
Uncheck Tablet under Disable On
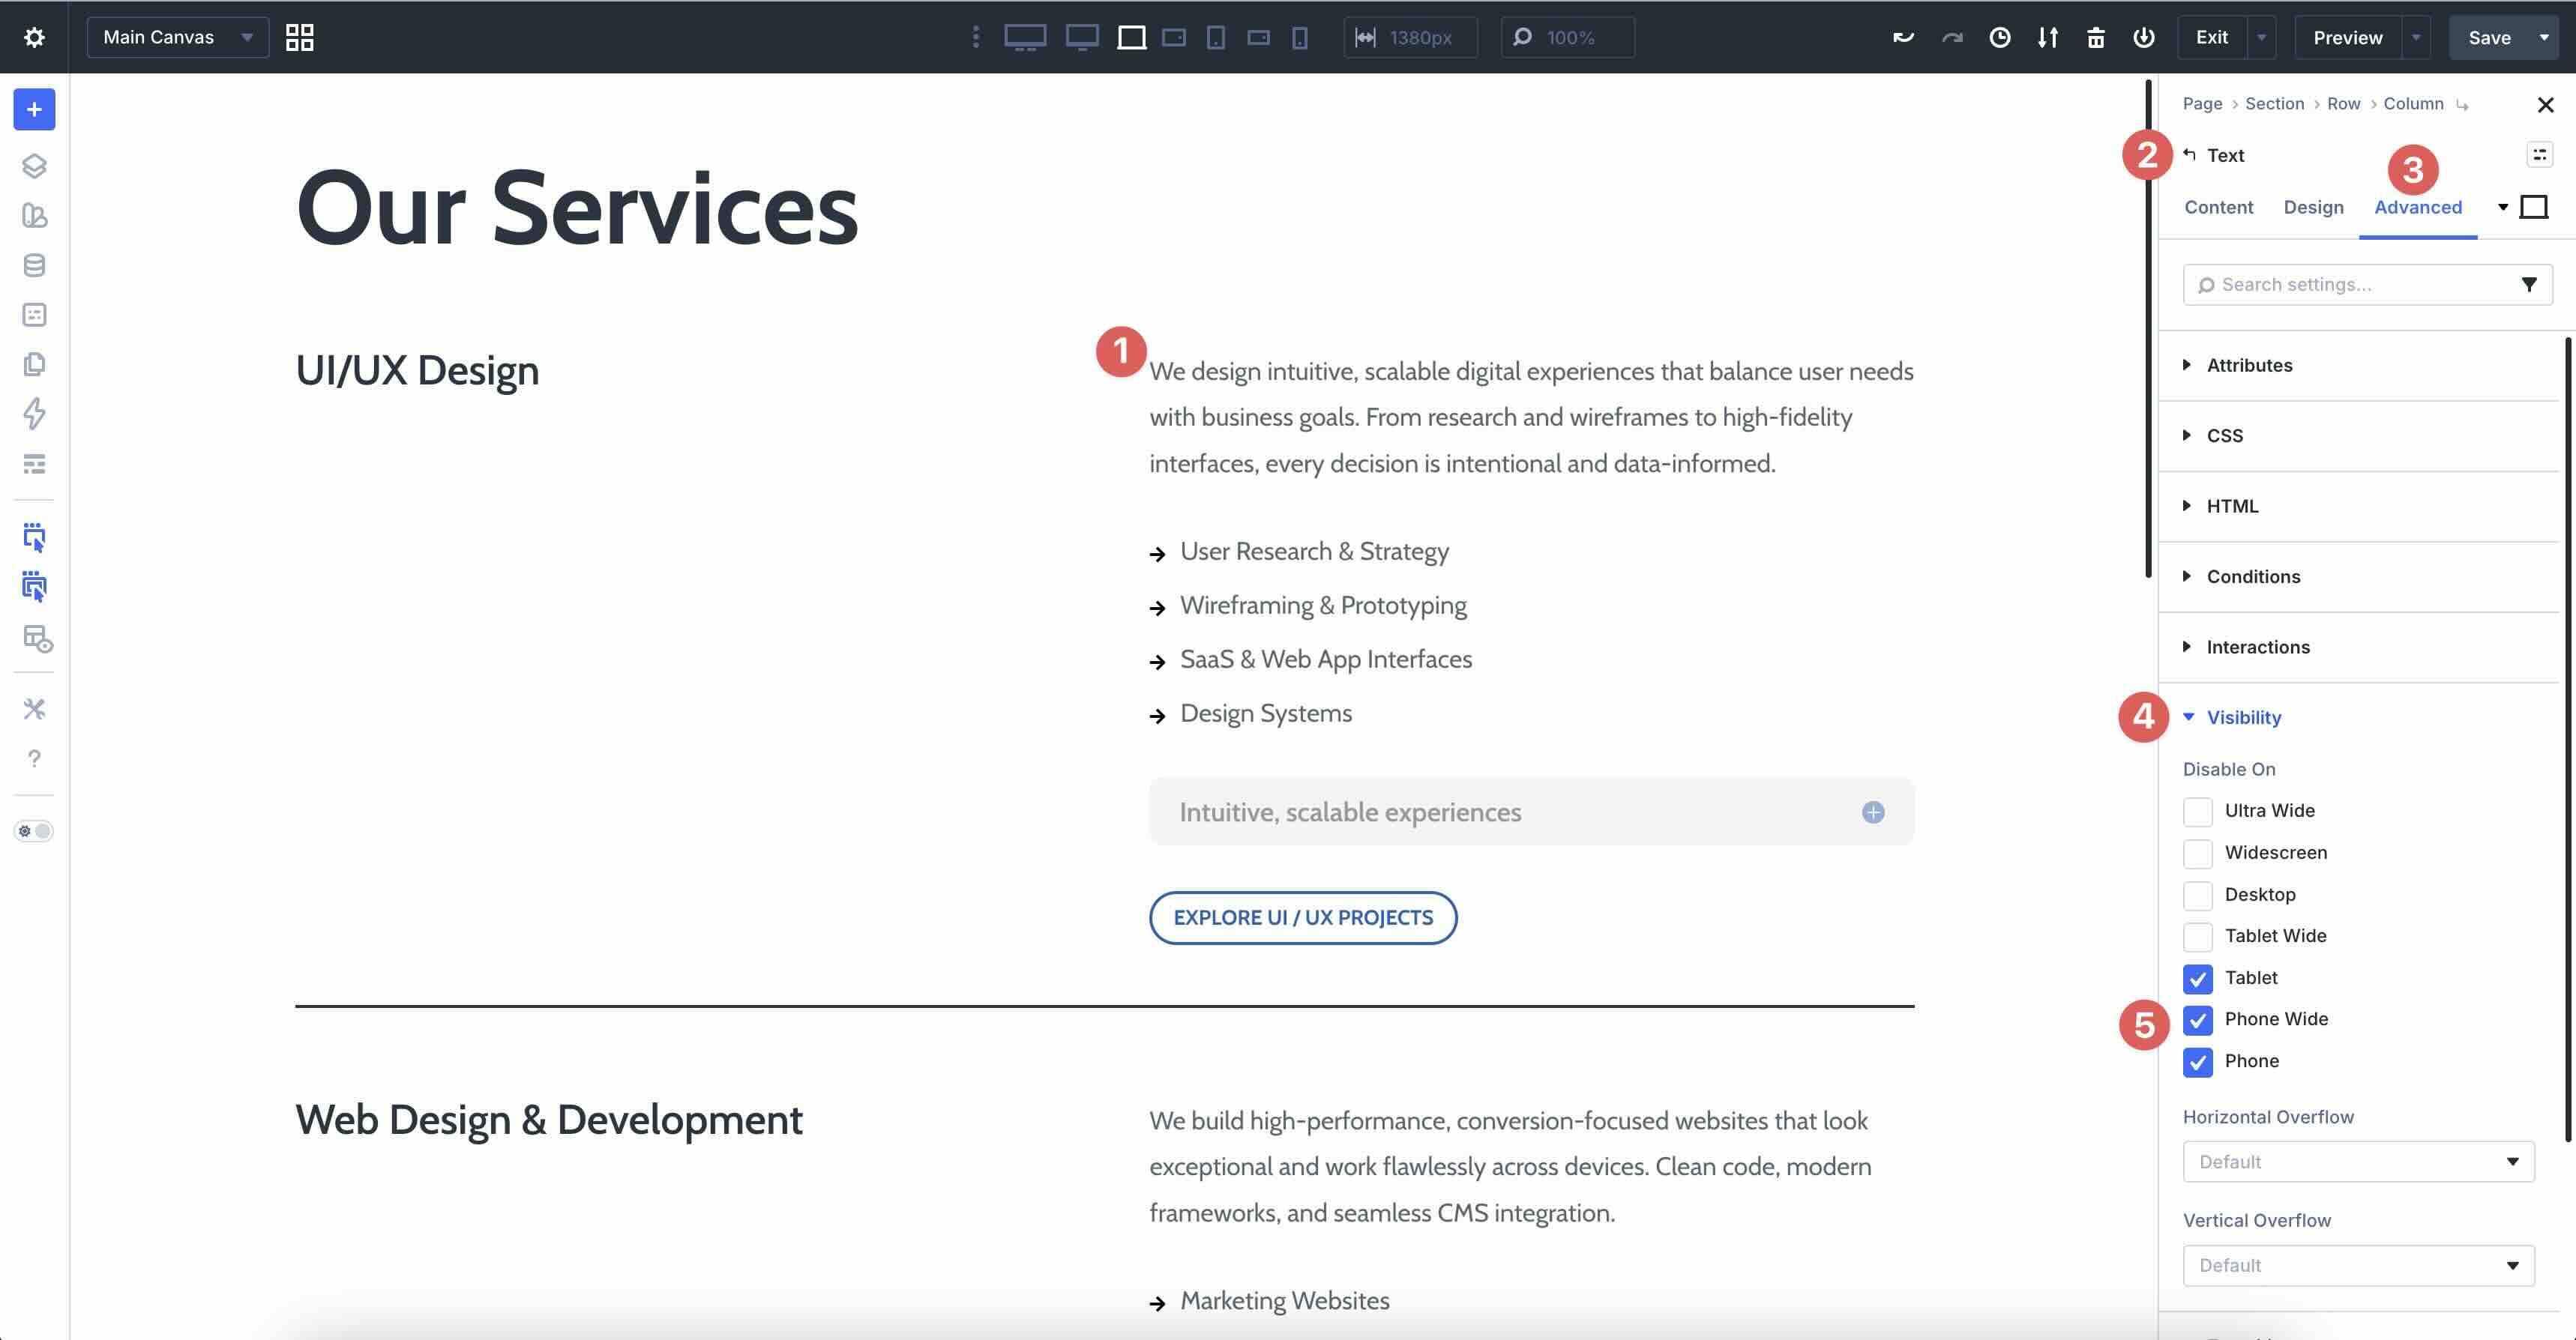pos(2198,978)
